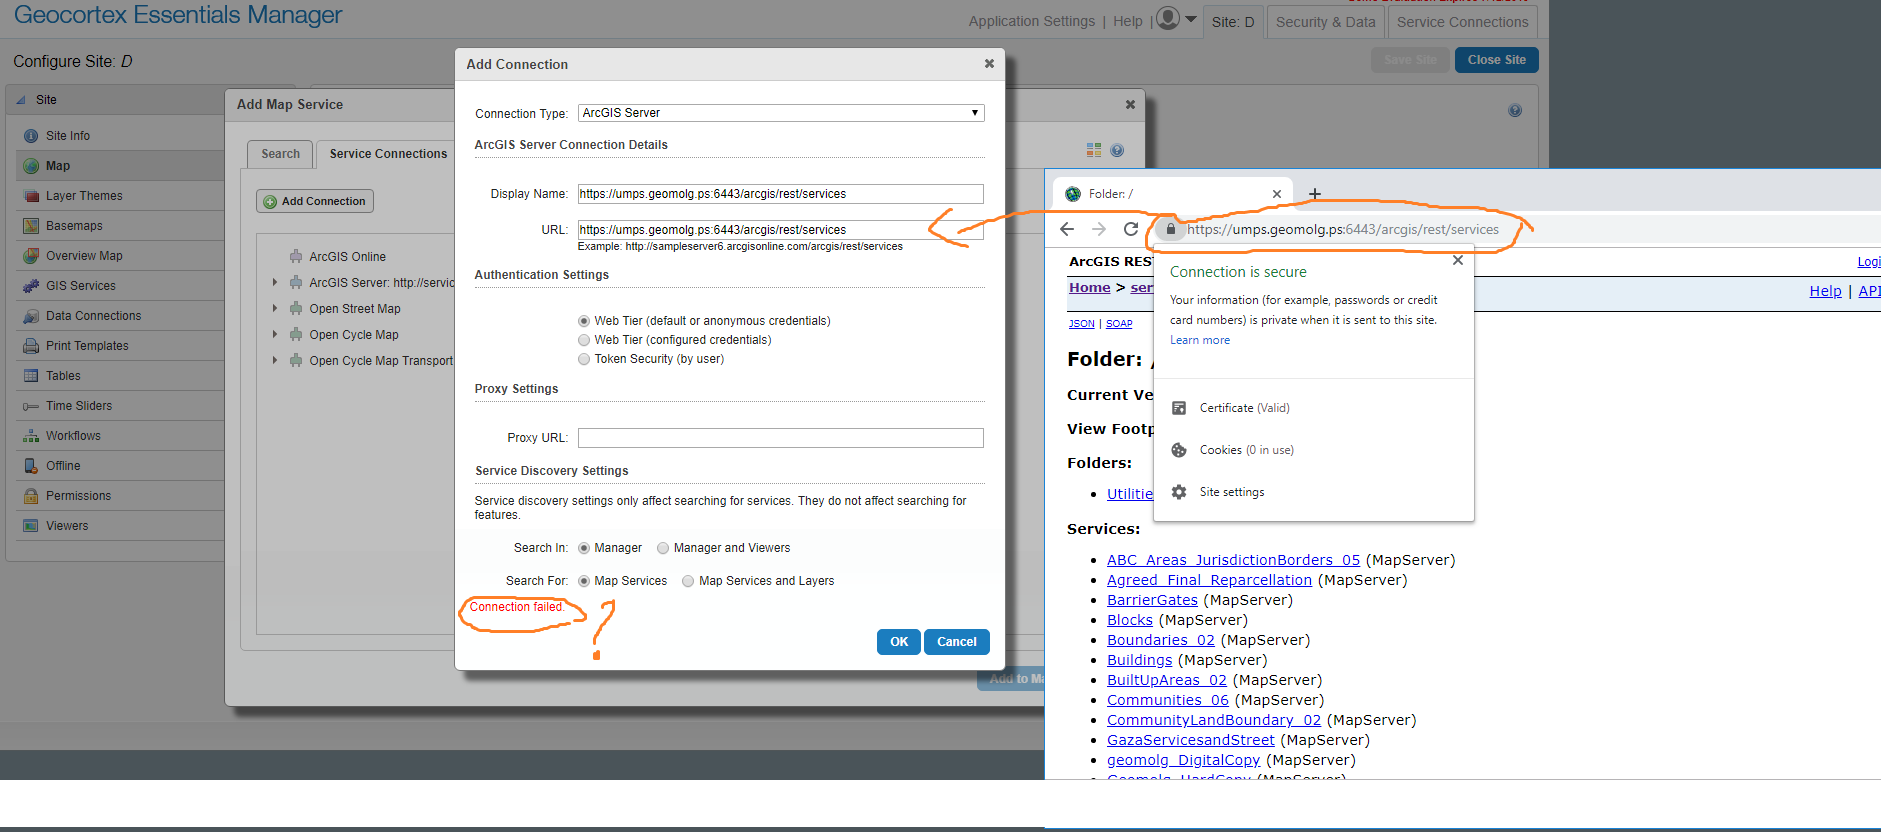Click the Viewers icon
Viewport: 1881px width, 832px height.
pyautogui.click(x=31, y=526)
